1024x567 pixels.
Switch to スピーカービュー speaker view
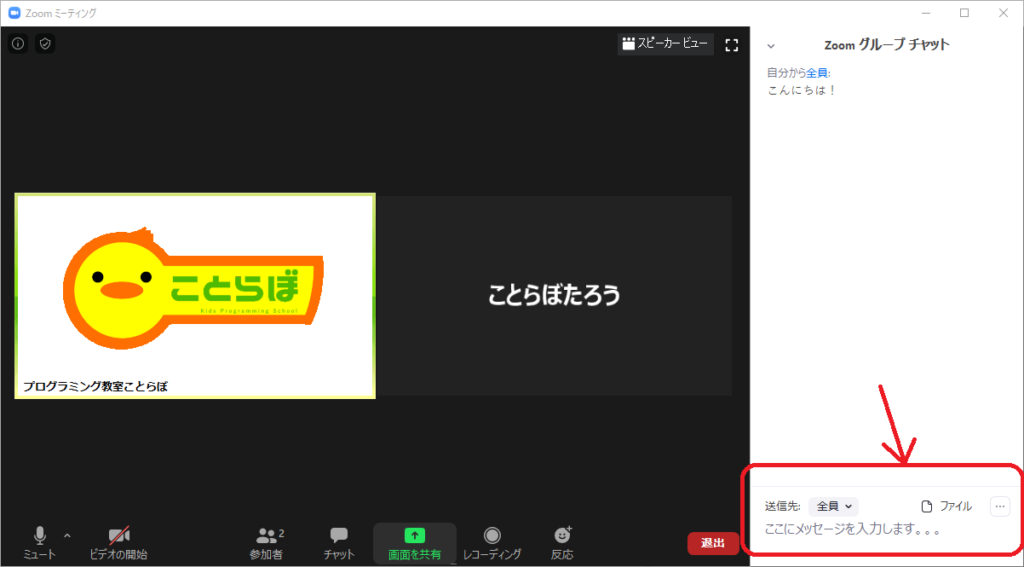(665, 44)
